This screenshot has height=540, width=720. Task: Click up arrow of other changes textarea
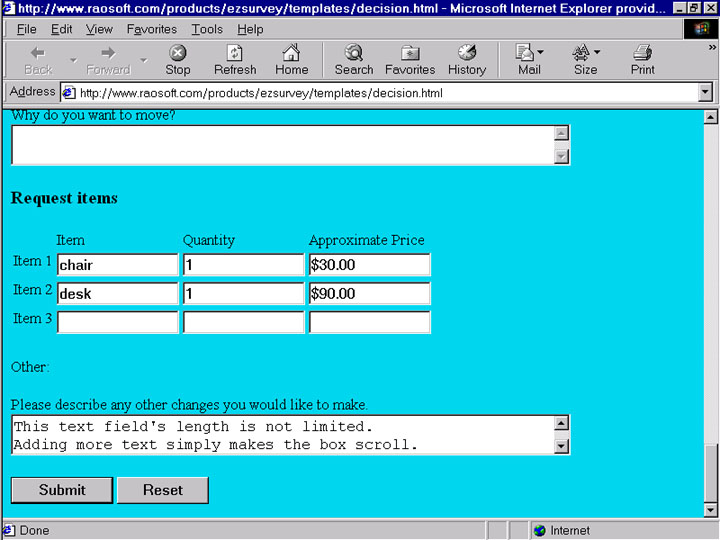561,423
